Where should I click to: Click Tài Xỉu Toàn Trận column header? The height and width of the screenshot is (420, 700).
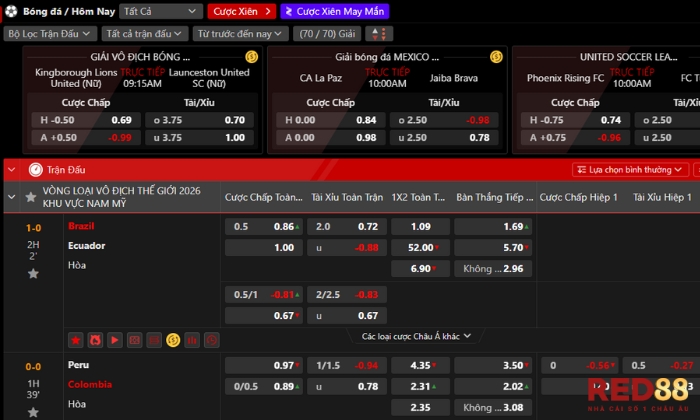tap(347, 197)
